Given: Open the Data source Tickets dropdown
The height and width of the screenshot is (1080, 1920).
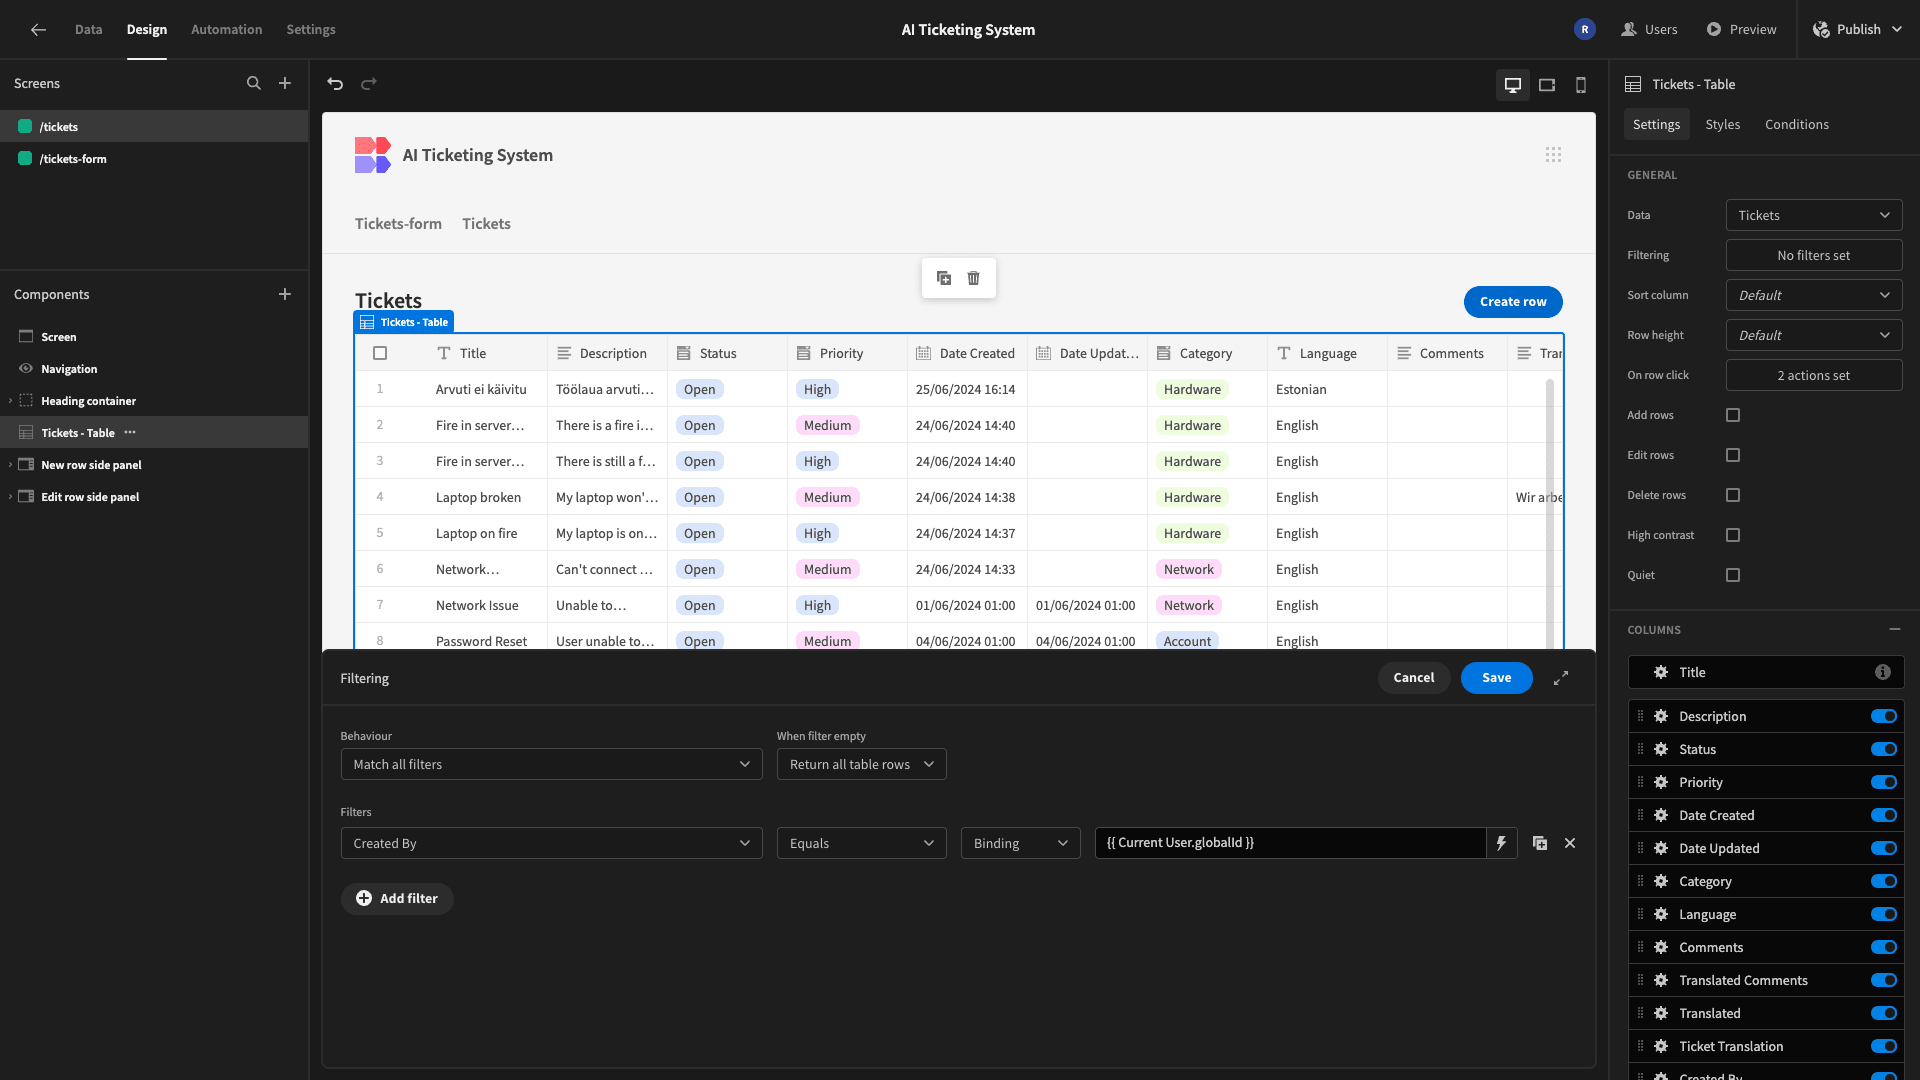Looking at the screenshot, I should pyautogui.click(x=1814, y=215).
